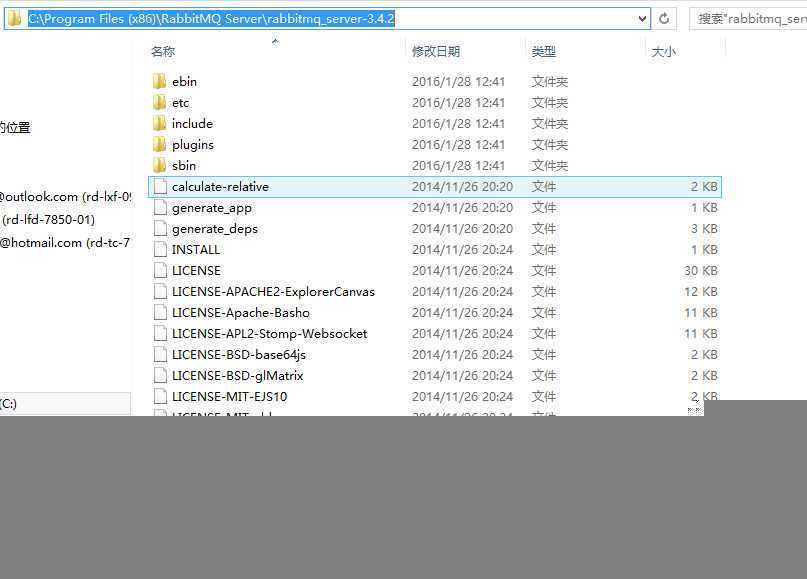Click the generate_app file icon
Viewport: 807px width, 579px height.
coord(161,207)
